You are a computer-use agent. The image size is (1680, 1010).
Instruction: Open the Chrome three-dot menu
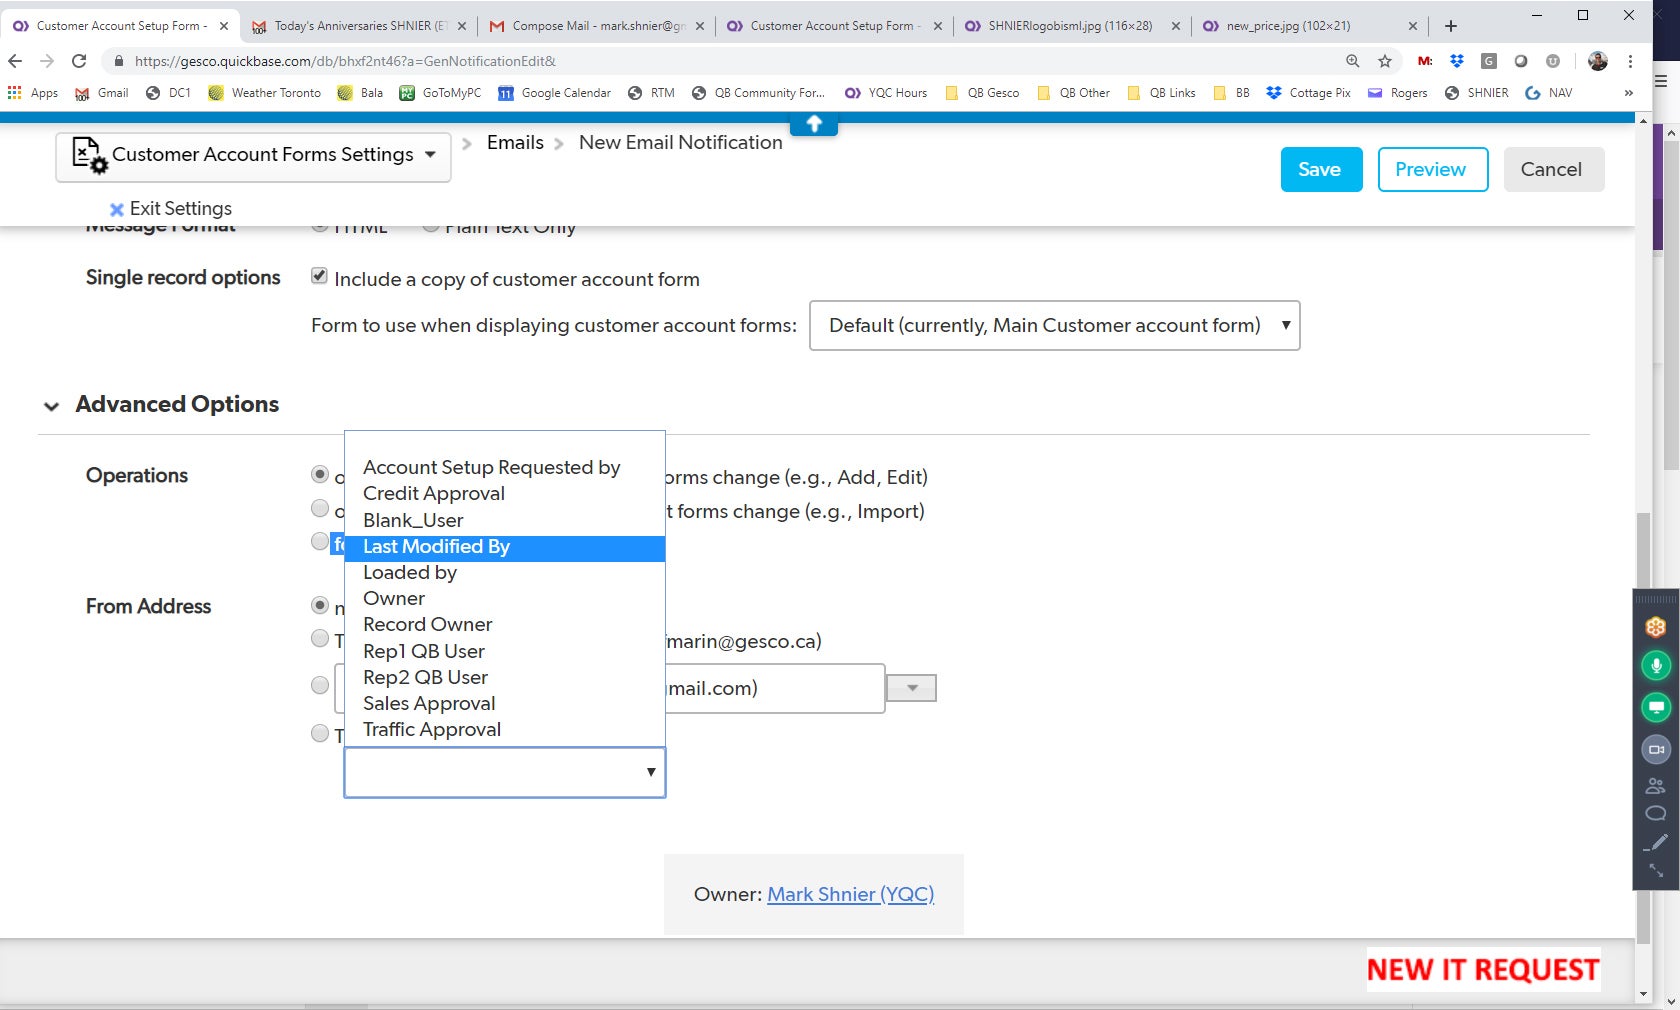click(1631, 61)
